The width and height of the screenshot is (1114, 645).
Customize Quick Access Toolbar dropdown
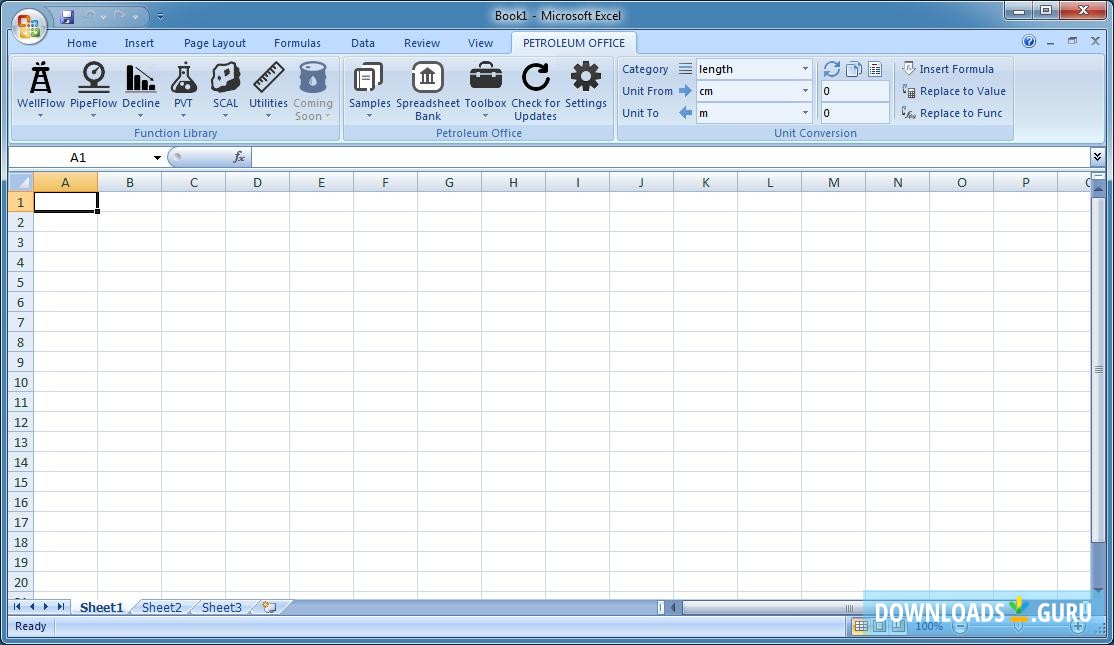(x=160, y=16)
